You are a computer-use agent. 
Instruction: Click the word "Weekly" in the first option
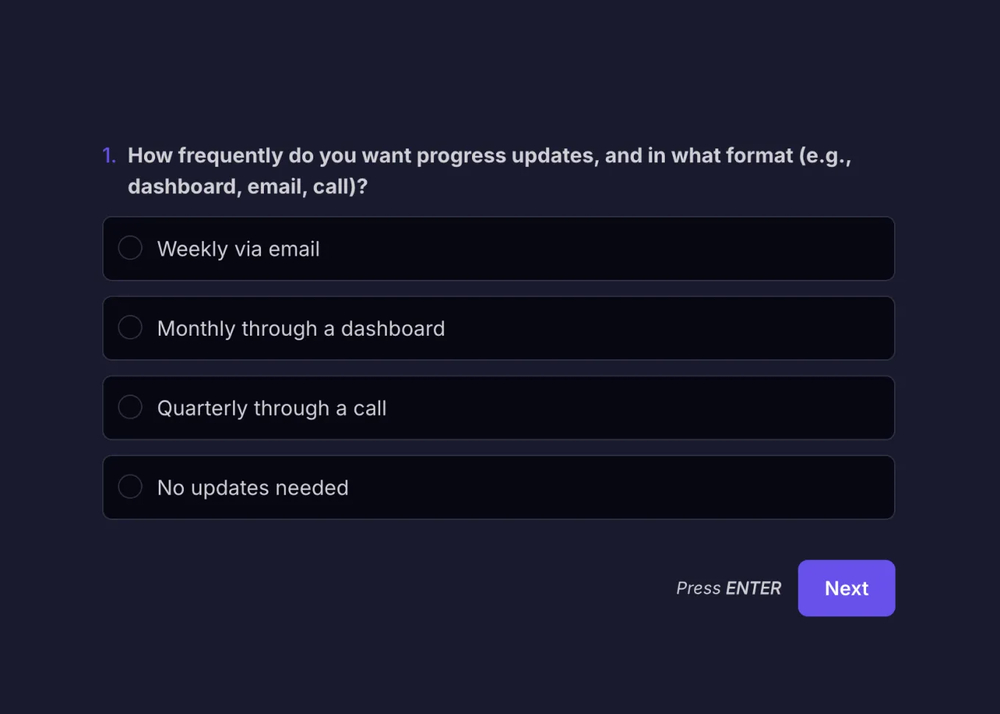click(x=192, y=249)
